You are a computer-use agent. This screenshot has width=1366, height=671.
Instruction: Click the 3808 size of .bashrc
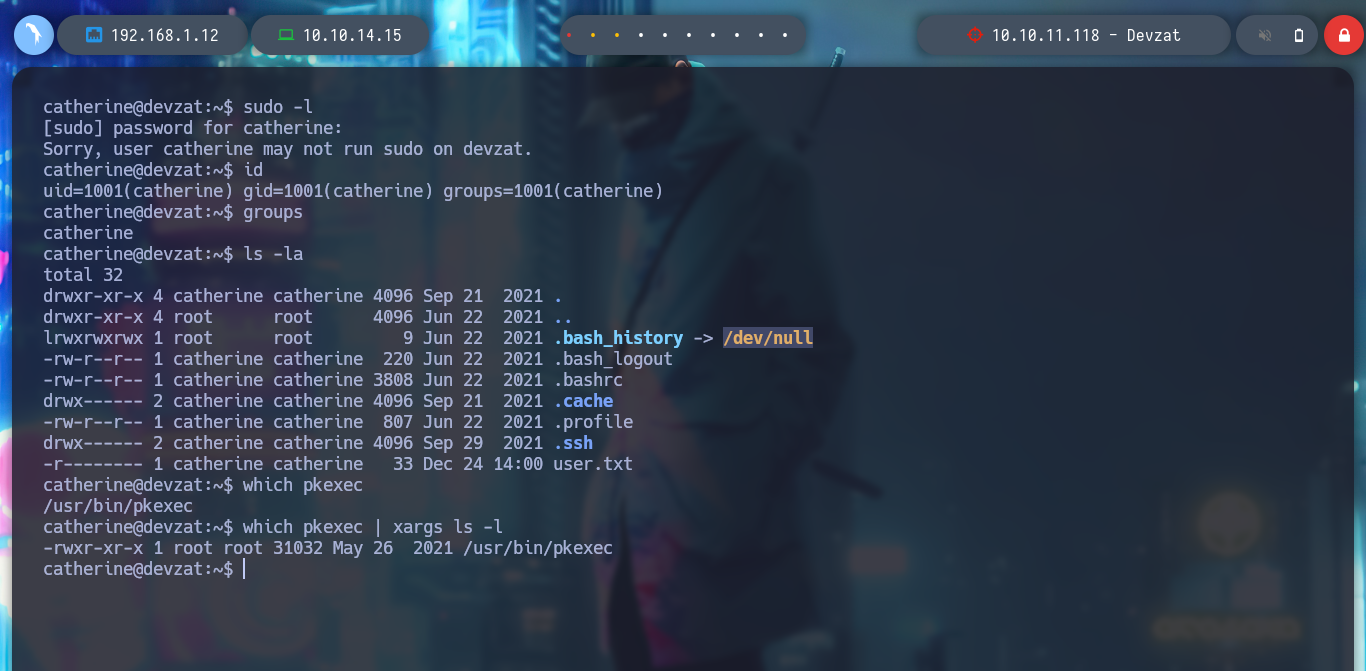point(393,380)
